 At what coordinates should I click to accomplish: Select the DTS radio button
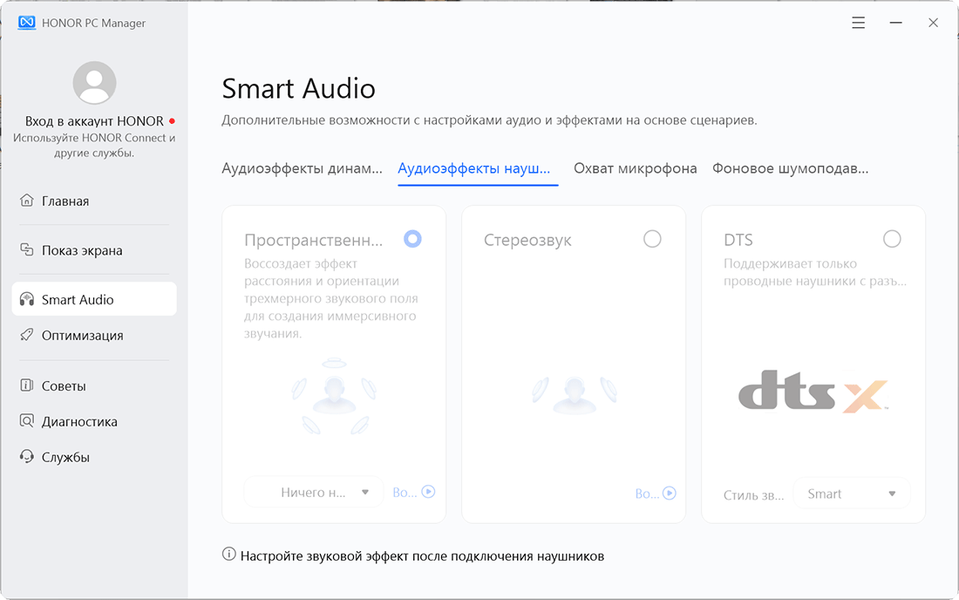(x=892, y=239)
